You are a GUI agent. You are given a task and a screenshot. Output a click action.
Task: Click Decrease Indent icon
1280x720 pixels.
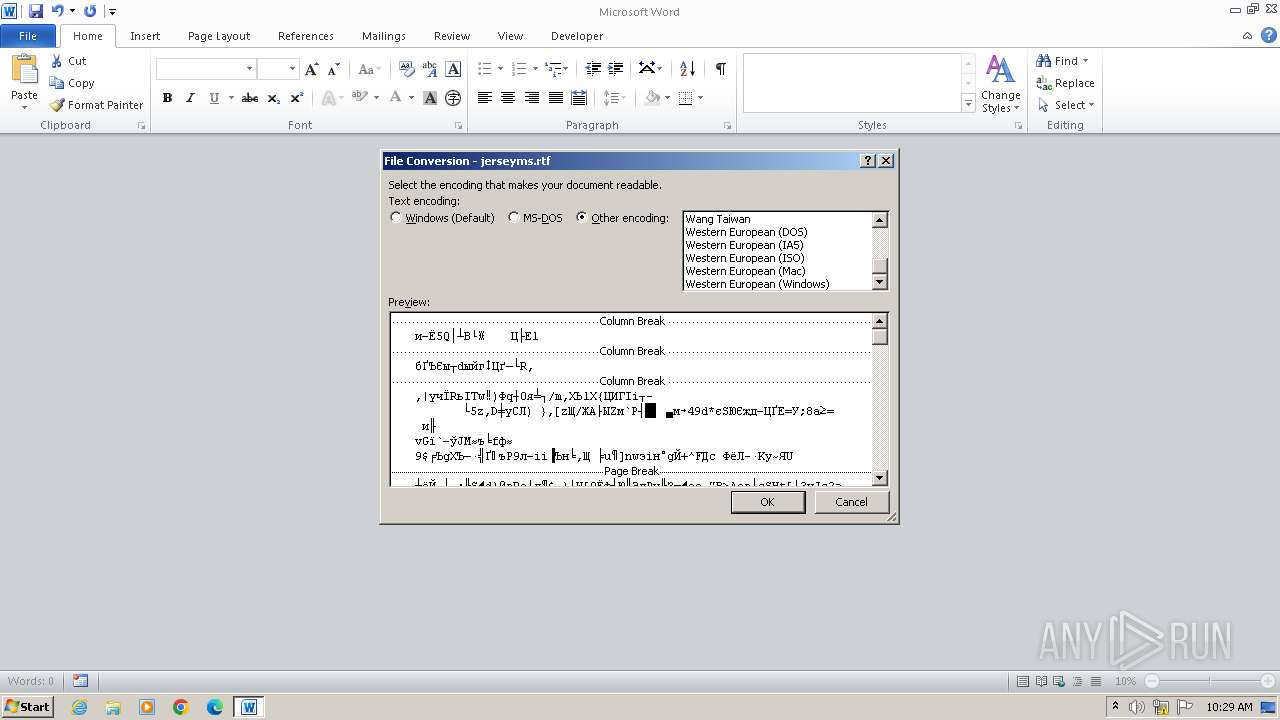tap(593, 69)
